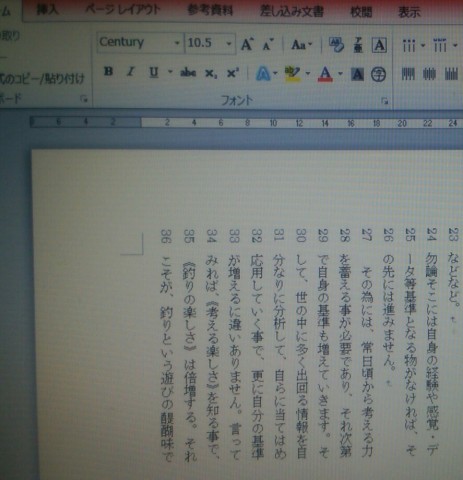Select the Enclose Characters icon
This screenshot has width=463, height=480.
(x=378, y=74)
